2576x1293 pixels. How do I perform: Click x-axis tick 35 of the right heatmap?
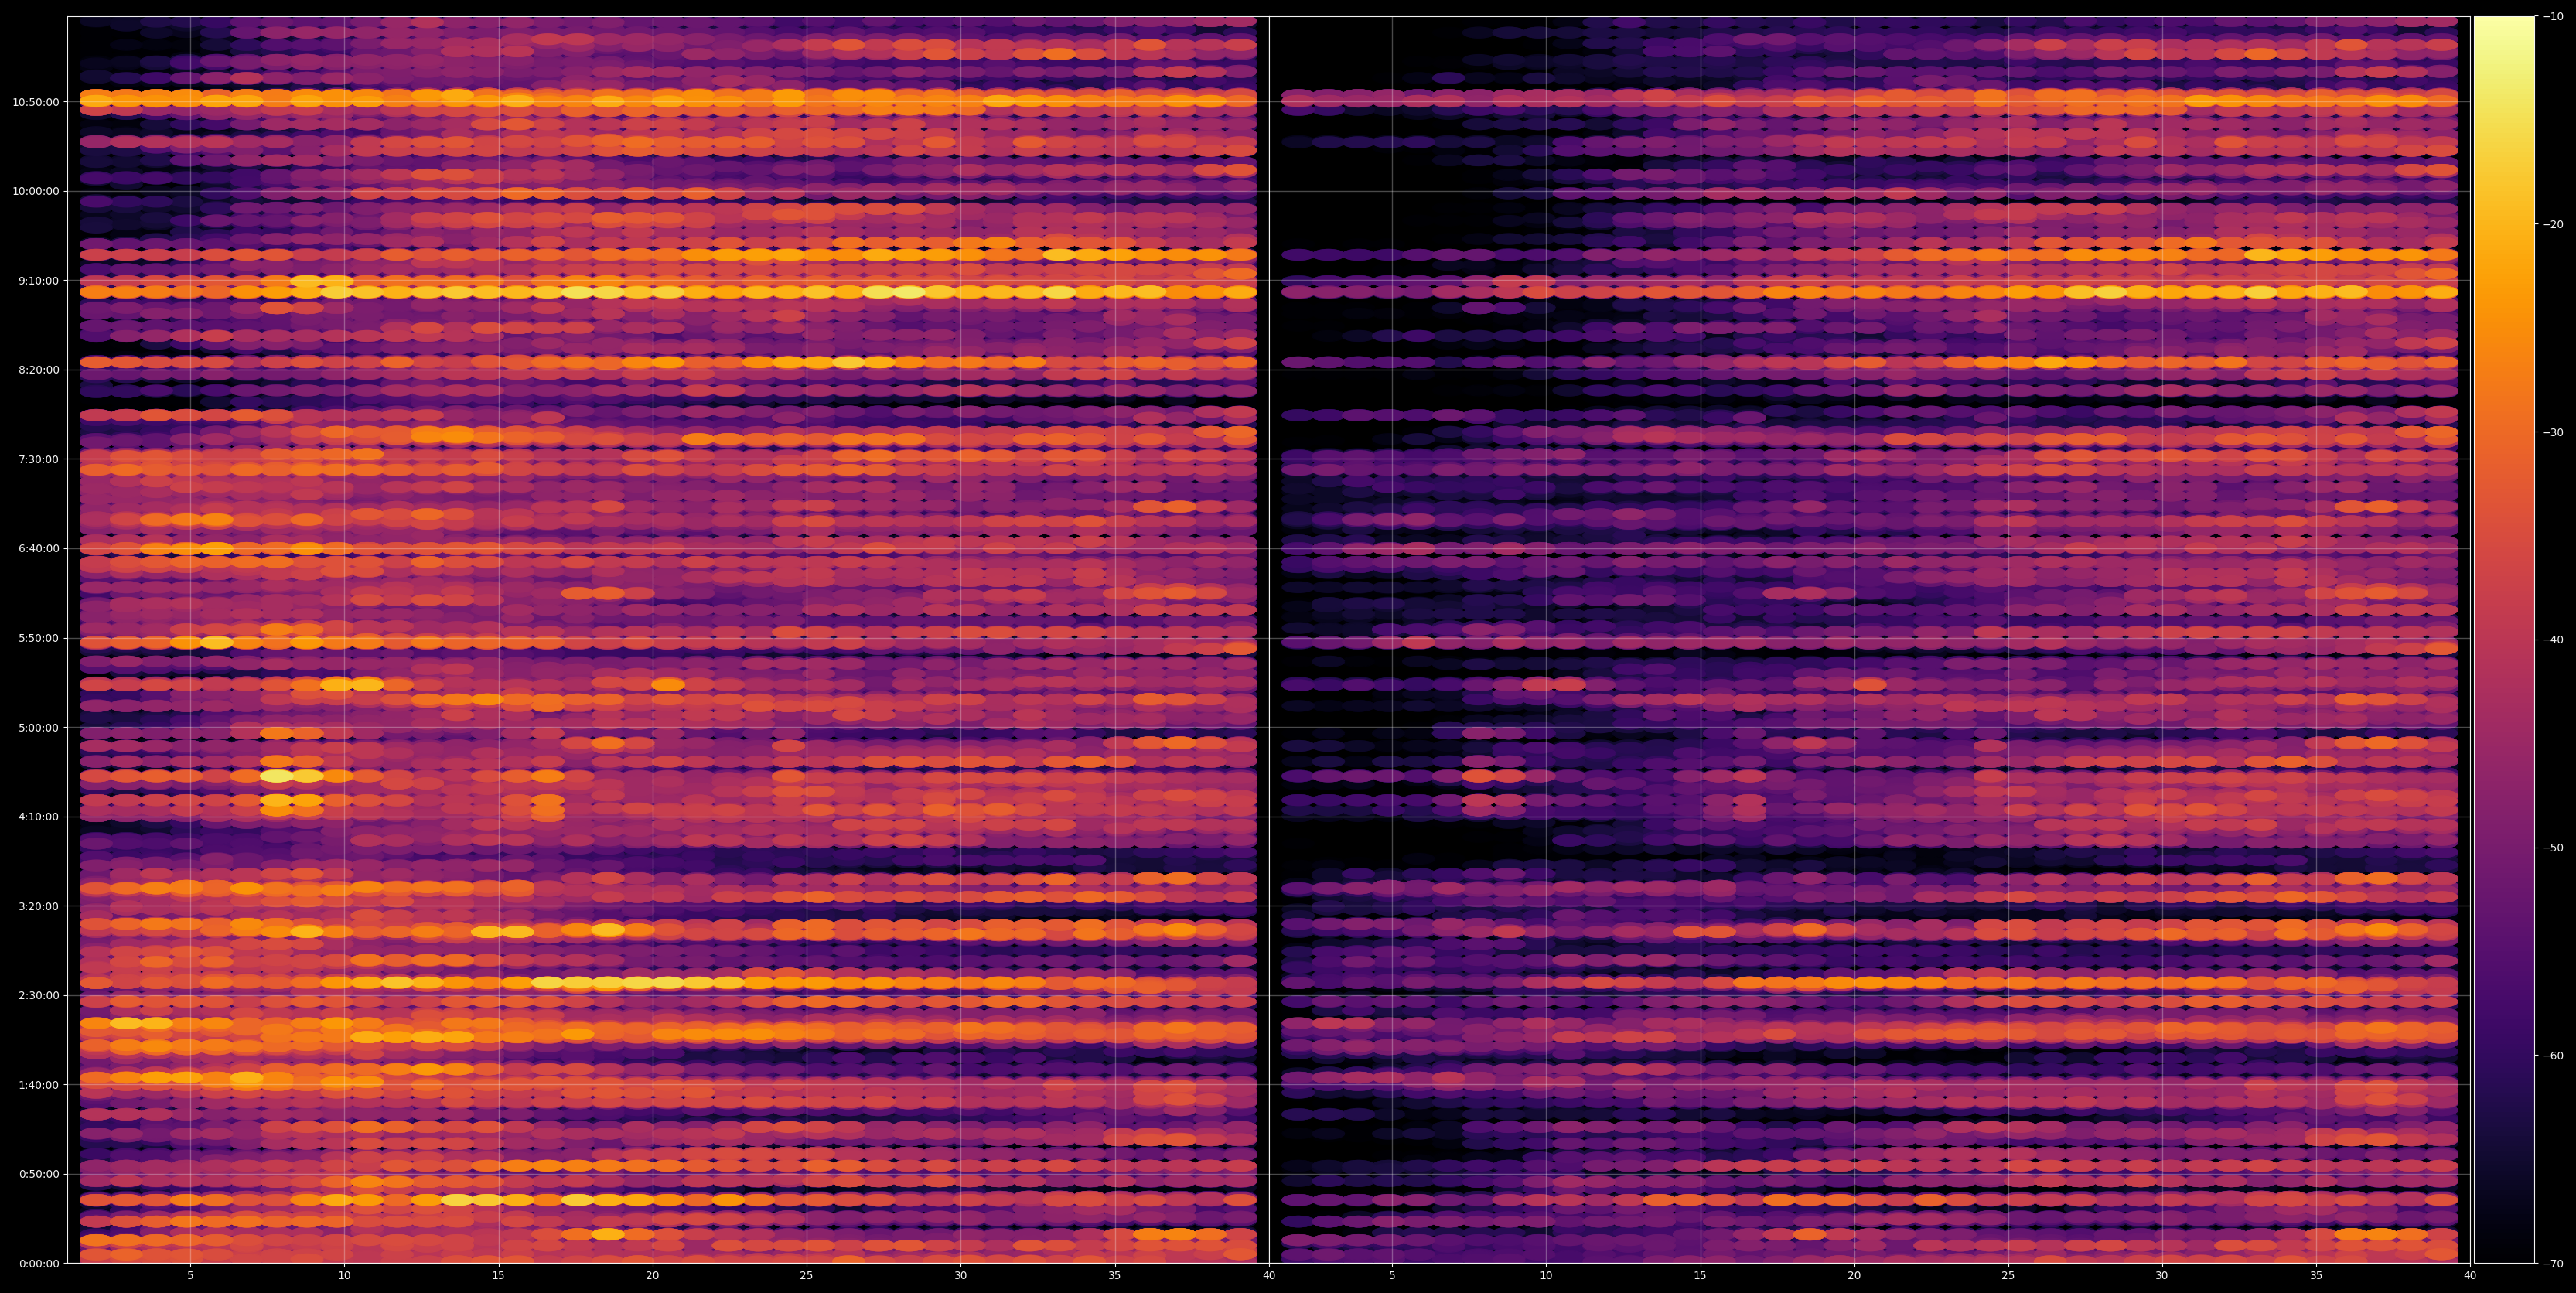pos(2316,1276)
